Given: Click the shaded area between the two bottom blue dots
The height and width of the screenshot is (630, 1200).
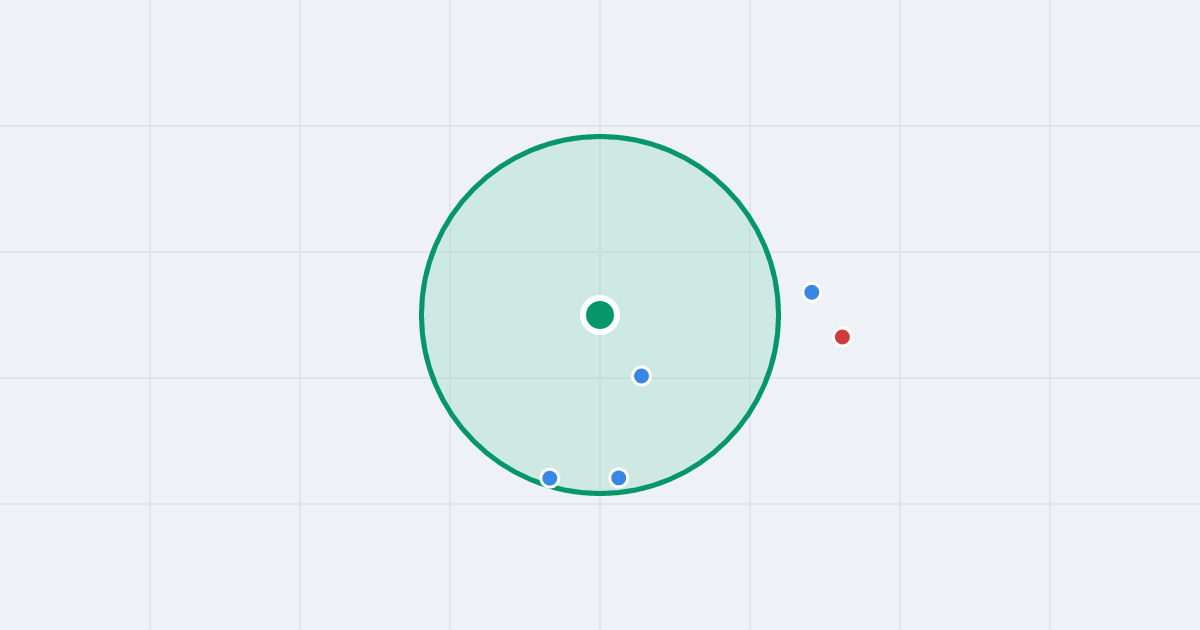Looking at the screenshot, I should pyautogui.click(x=584, y=476).
